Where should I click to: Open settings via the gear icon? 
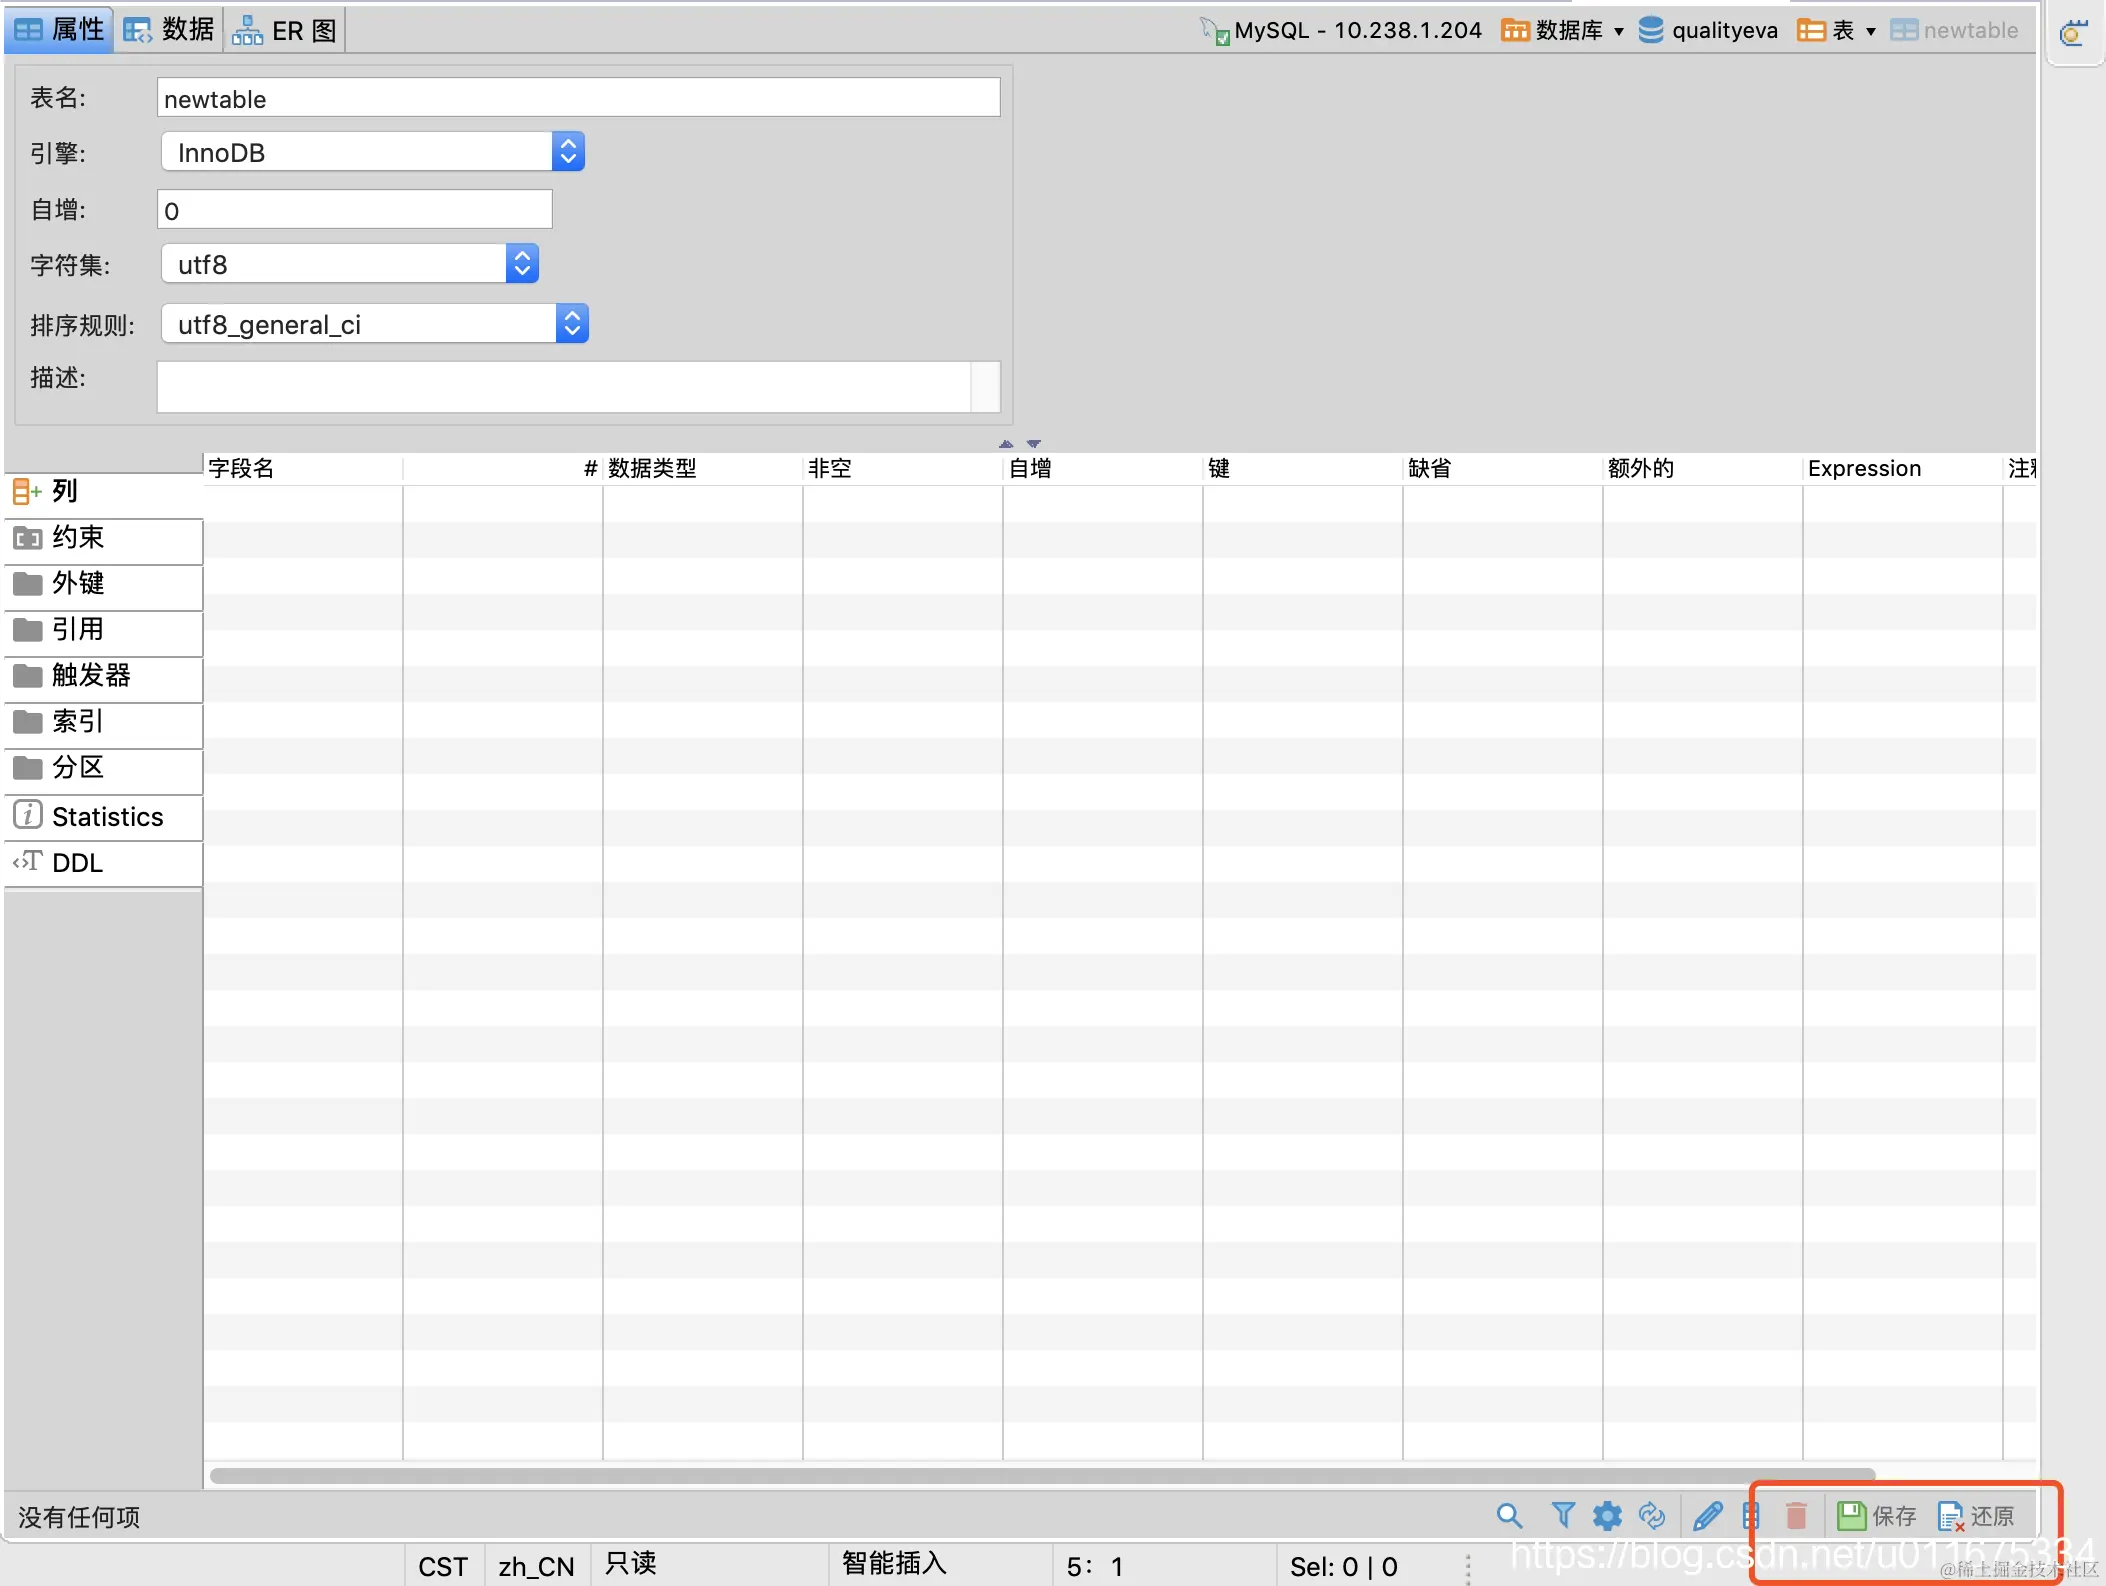pyautogui.click(x=1607, y=1516)
